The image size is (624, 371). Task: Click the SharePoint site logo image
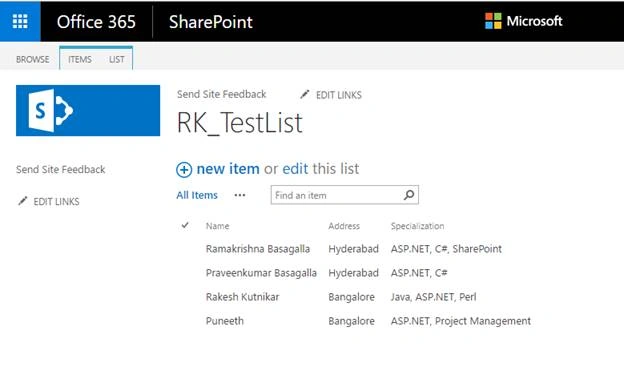[x=88, y=110]
